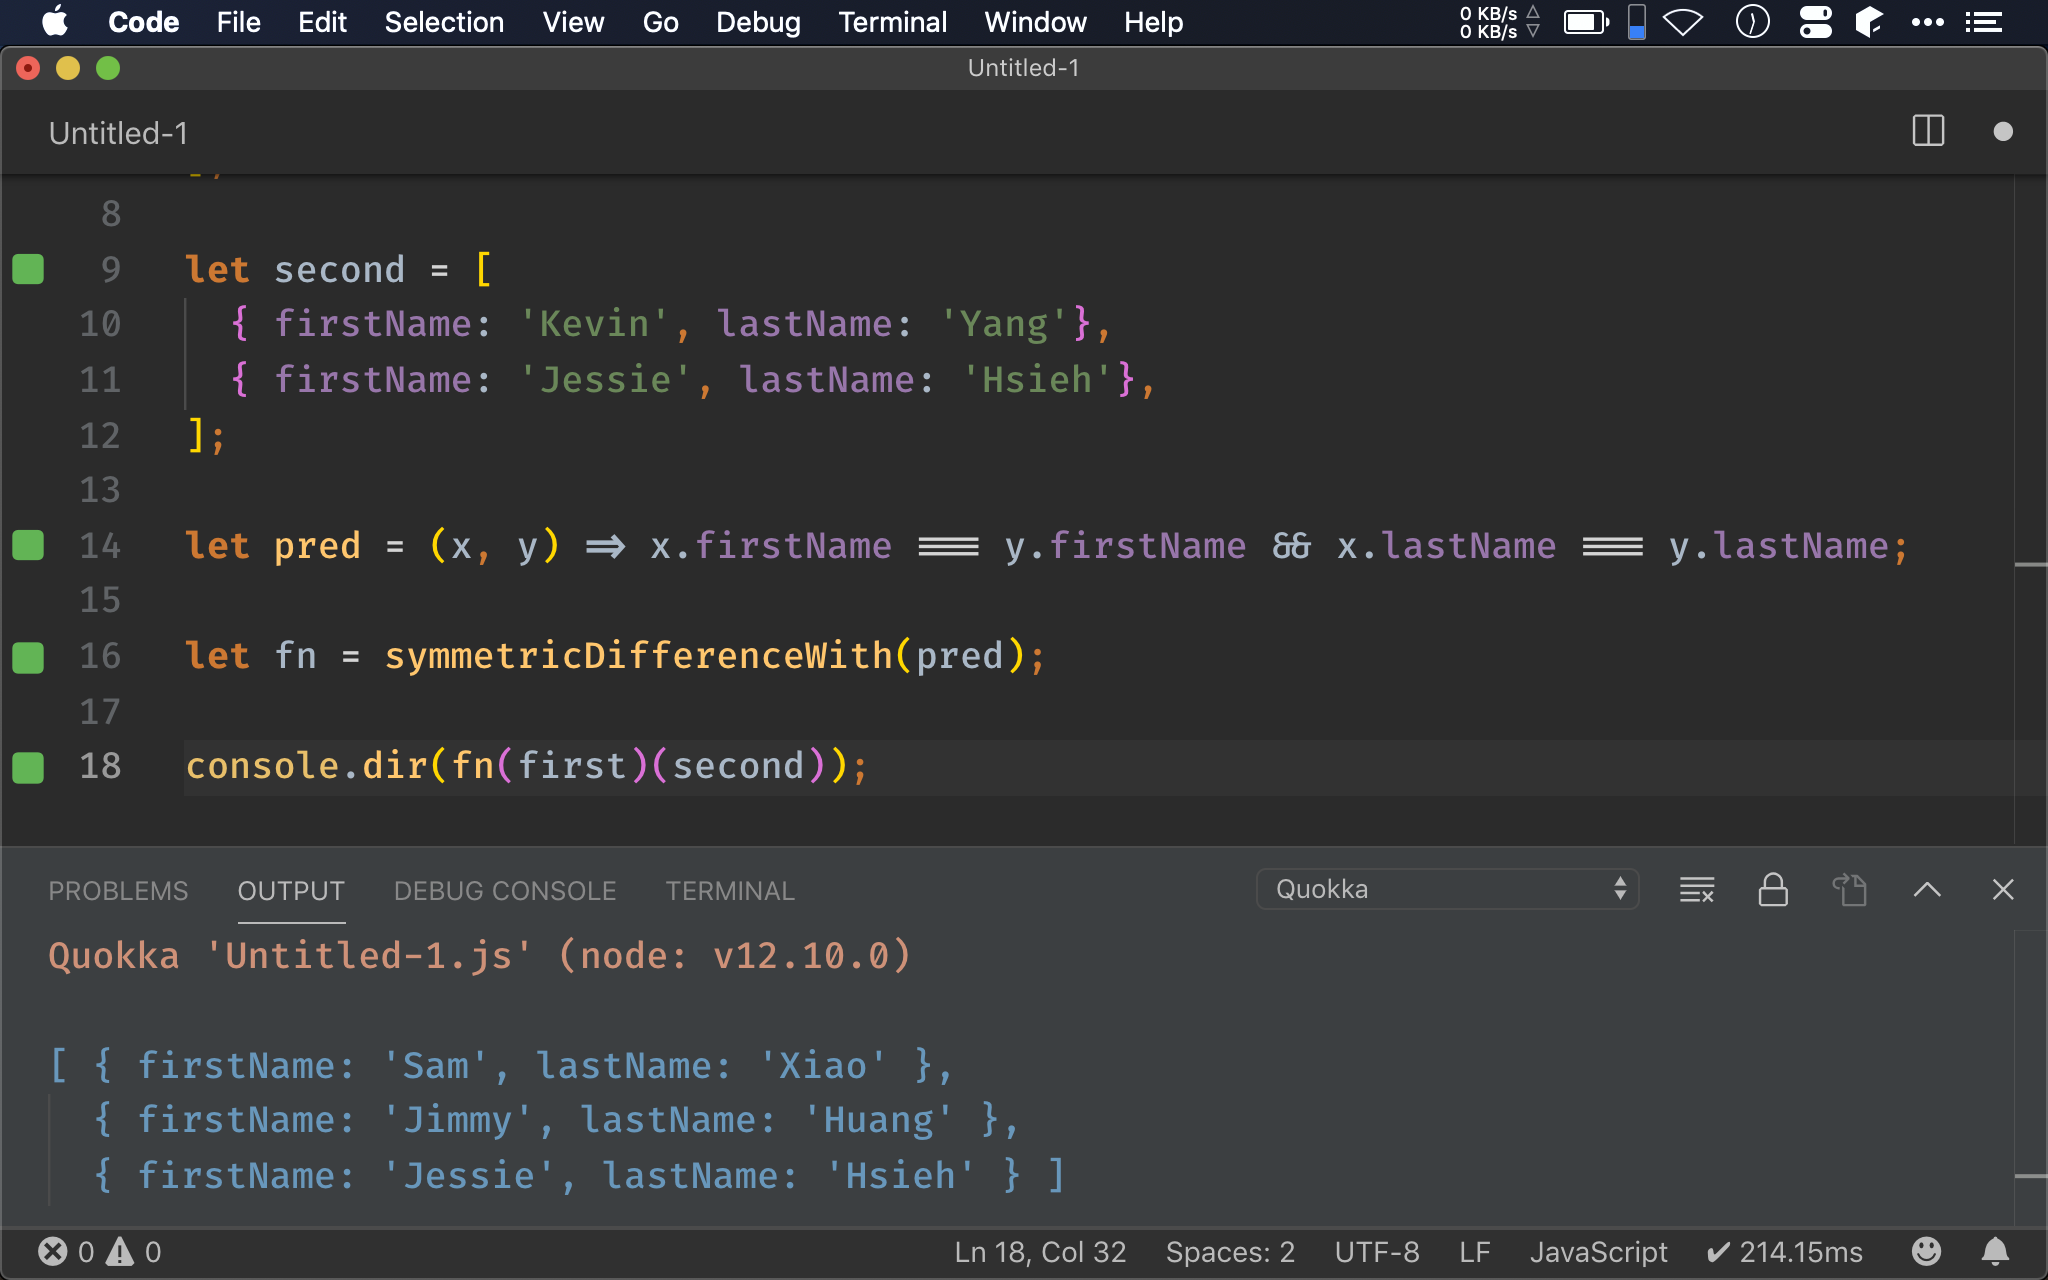Click on the 'Kevin' string in line 10
2048x1280 pixels.
click(x=595, y=324)
